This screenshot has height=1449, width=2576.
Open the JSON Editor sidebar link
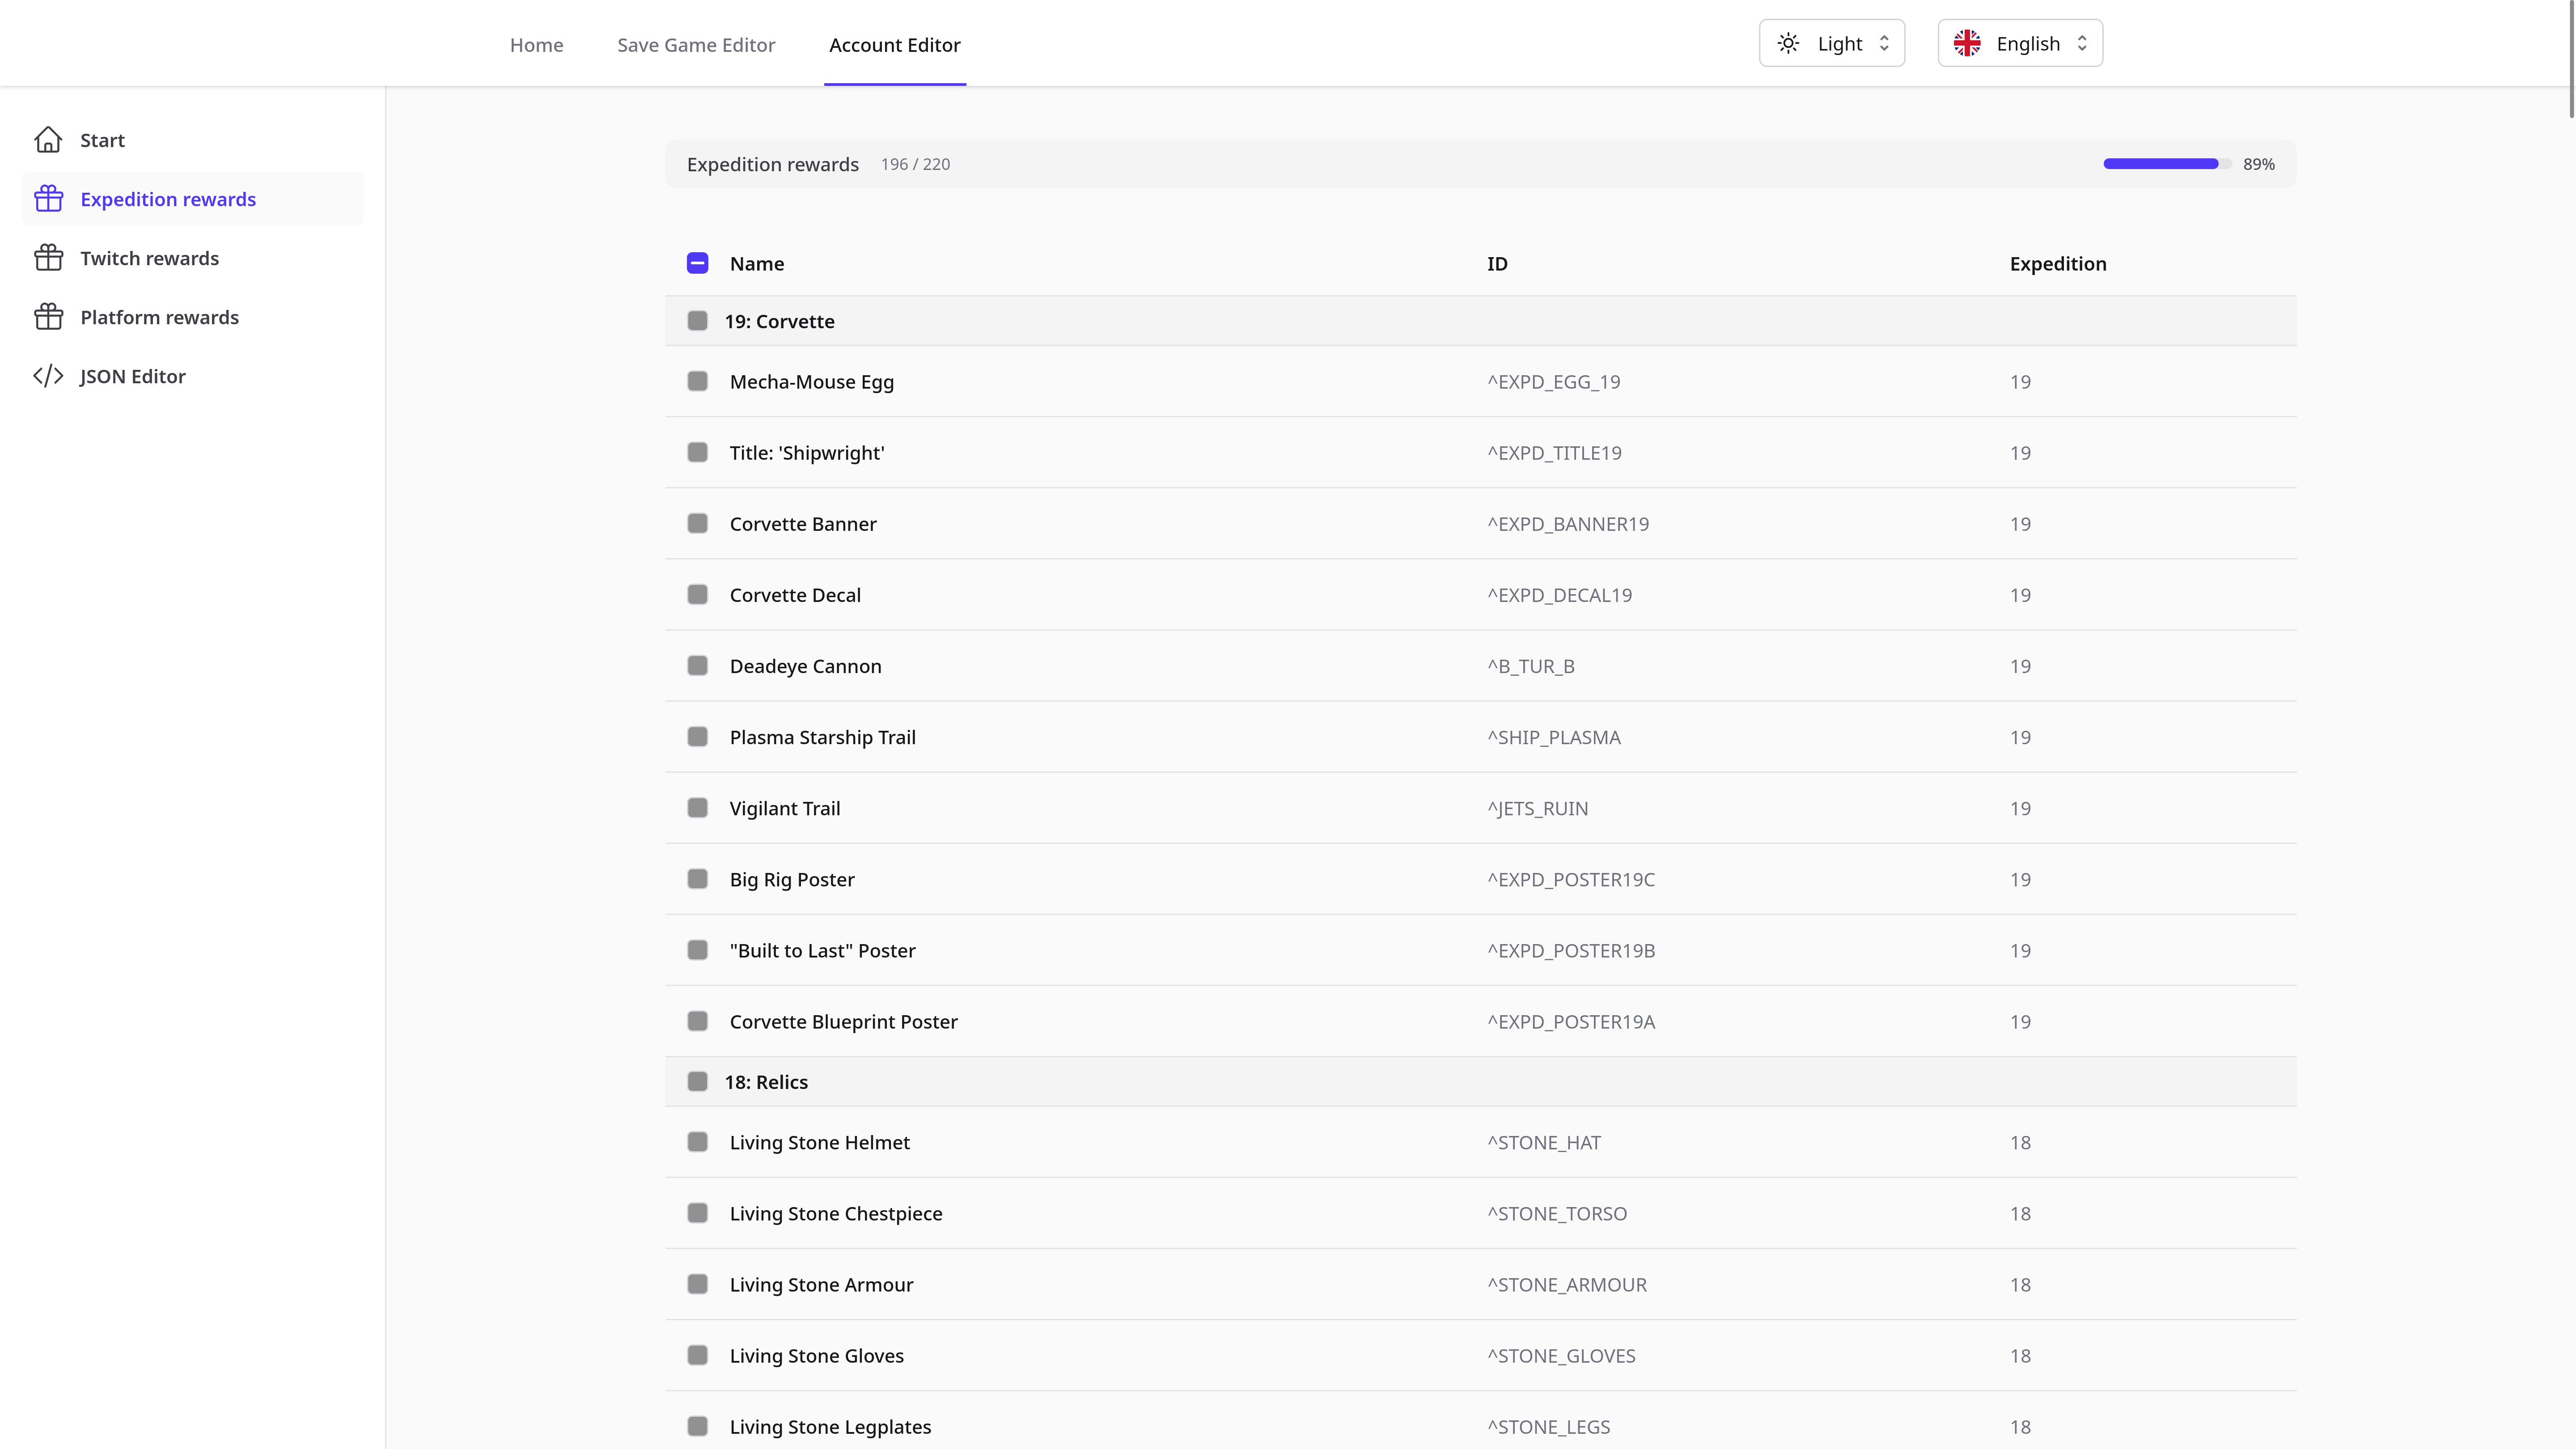click(x=132, y=376)
